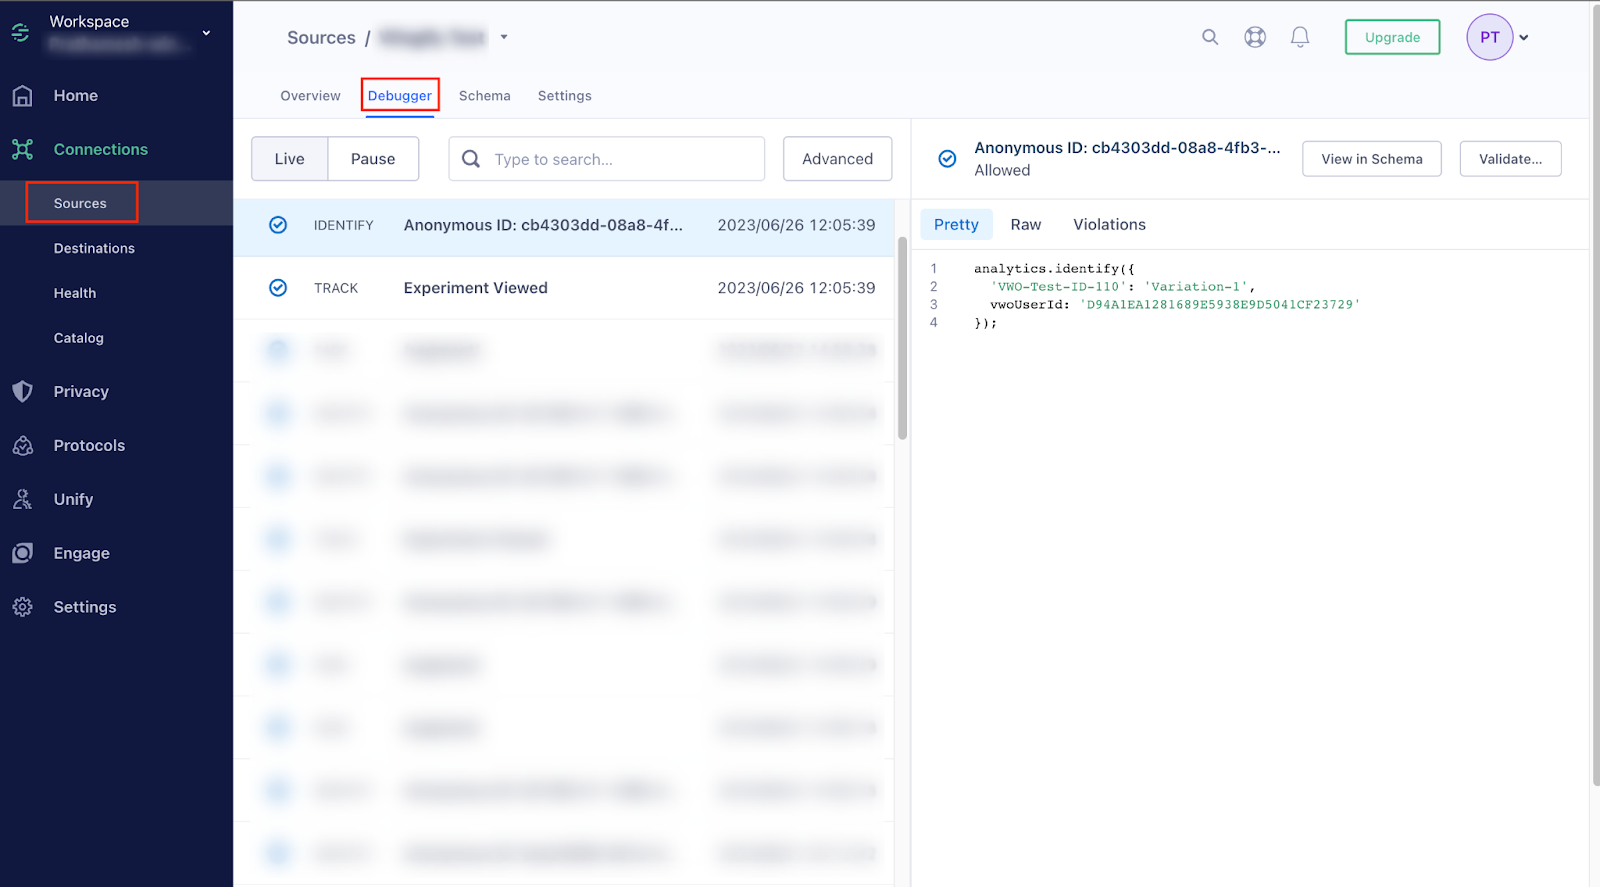1600x887 pixels.
Task: Open Privacy menu label
Action: [81, 392]
